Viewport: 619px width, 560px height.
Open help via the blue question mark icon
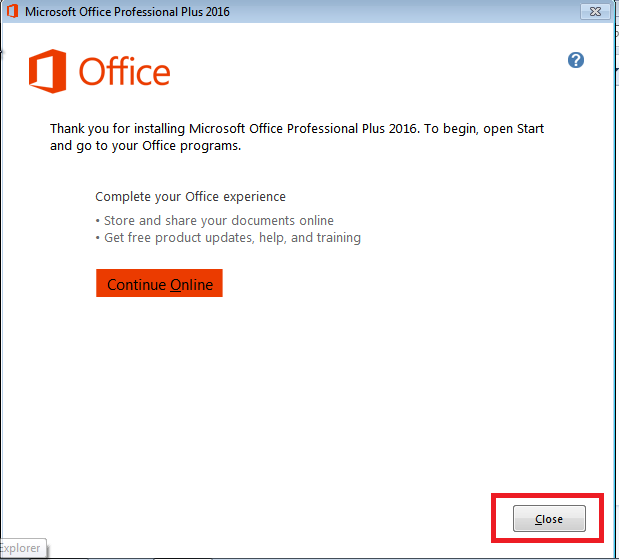coord(575,60)
